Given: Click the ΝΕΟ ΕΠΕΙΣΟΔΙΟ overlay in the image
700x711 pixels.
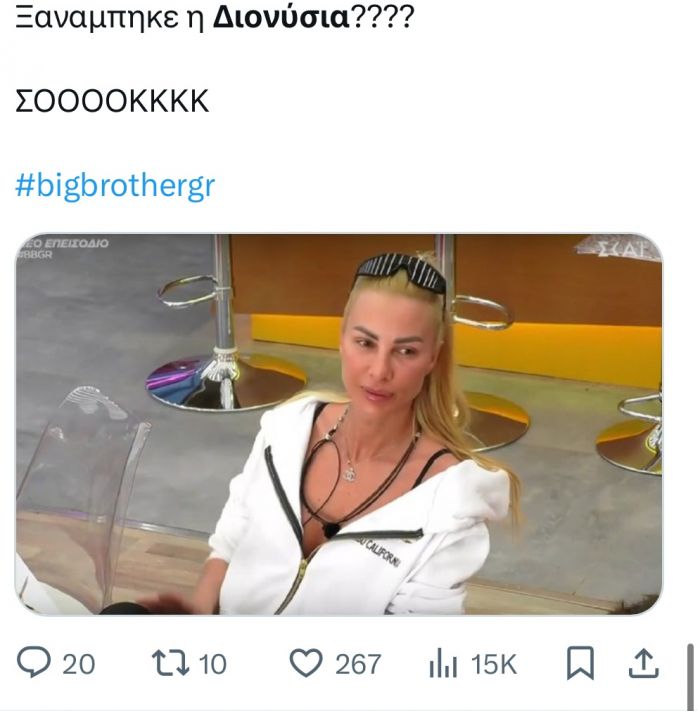Looking at the screenshot, I should (x=63, y=243).
